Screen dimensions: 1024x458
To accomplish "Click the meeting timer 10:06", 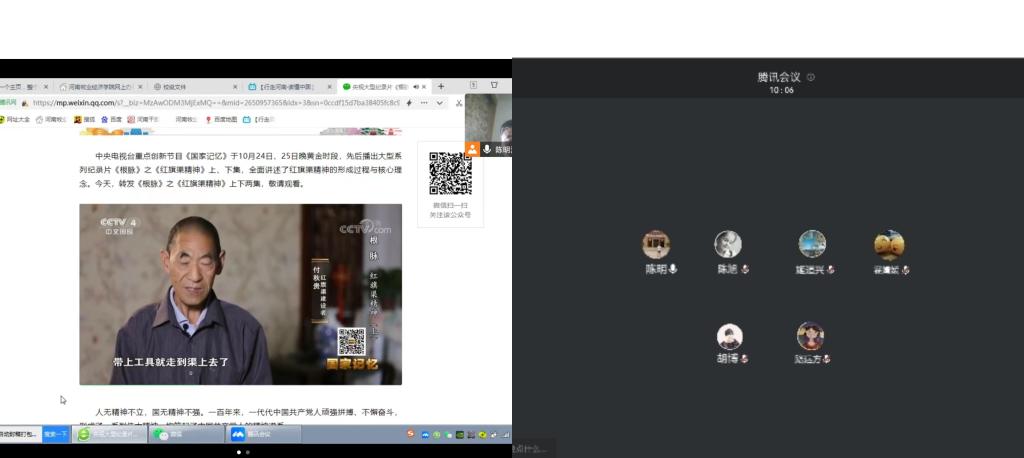I will click(781, 91).
